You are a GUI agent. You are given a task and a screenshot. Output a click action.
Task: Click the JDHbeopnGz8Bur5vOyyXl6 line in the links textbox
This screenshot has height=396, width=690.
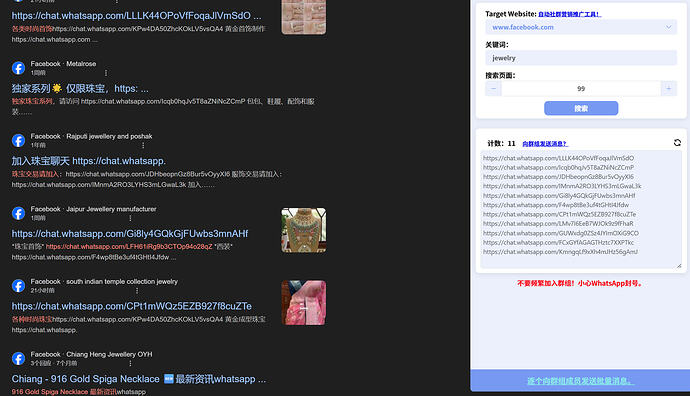558,176
